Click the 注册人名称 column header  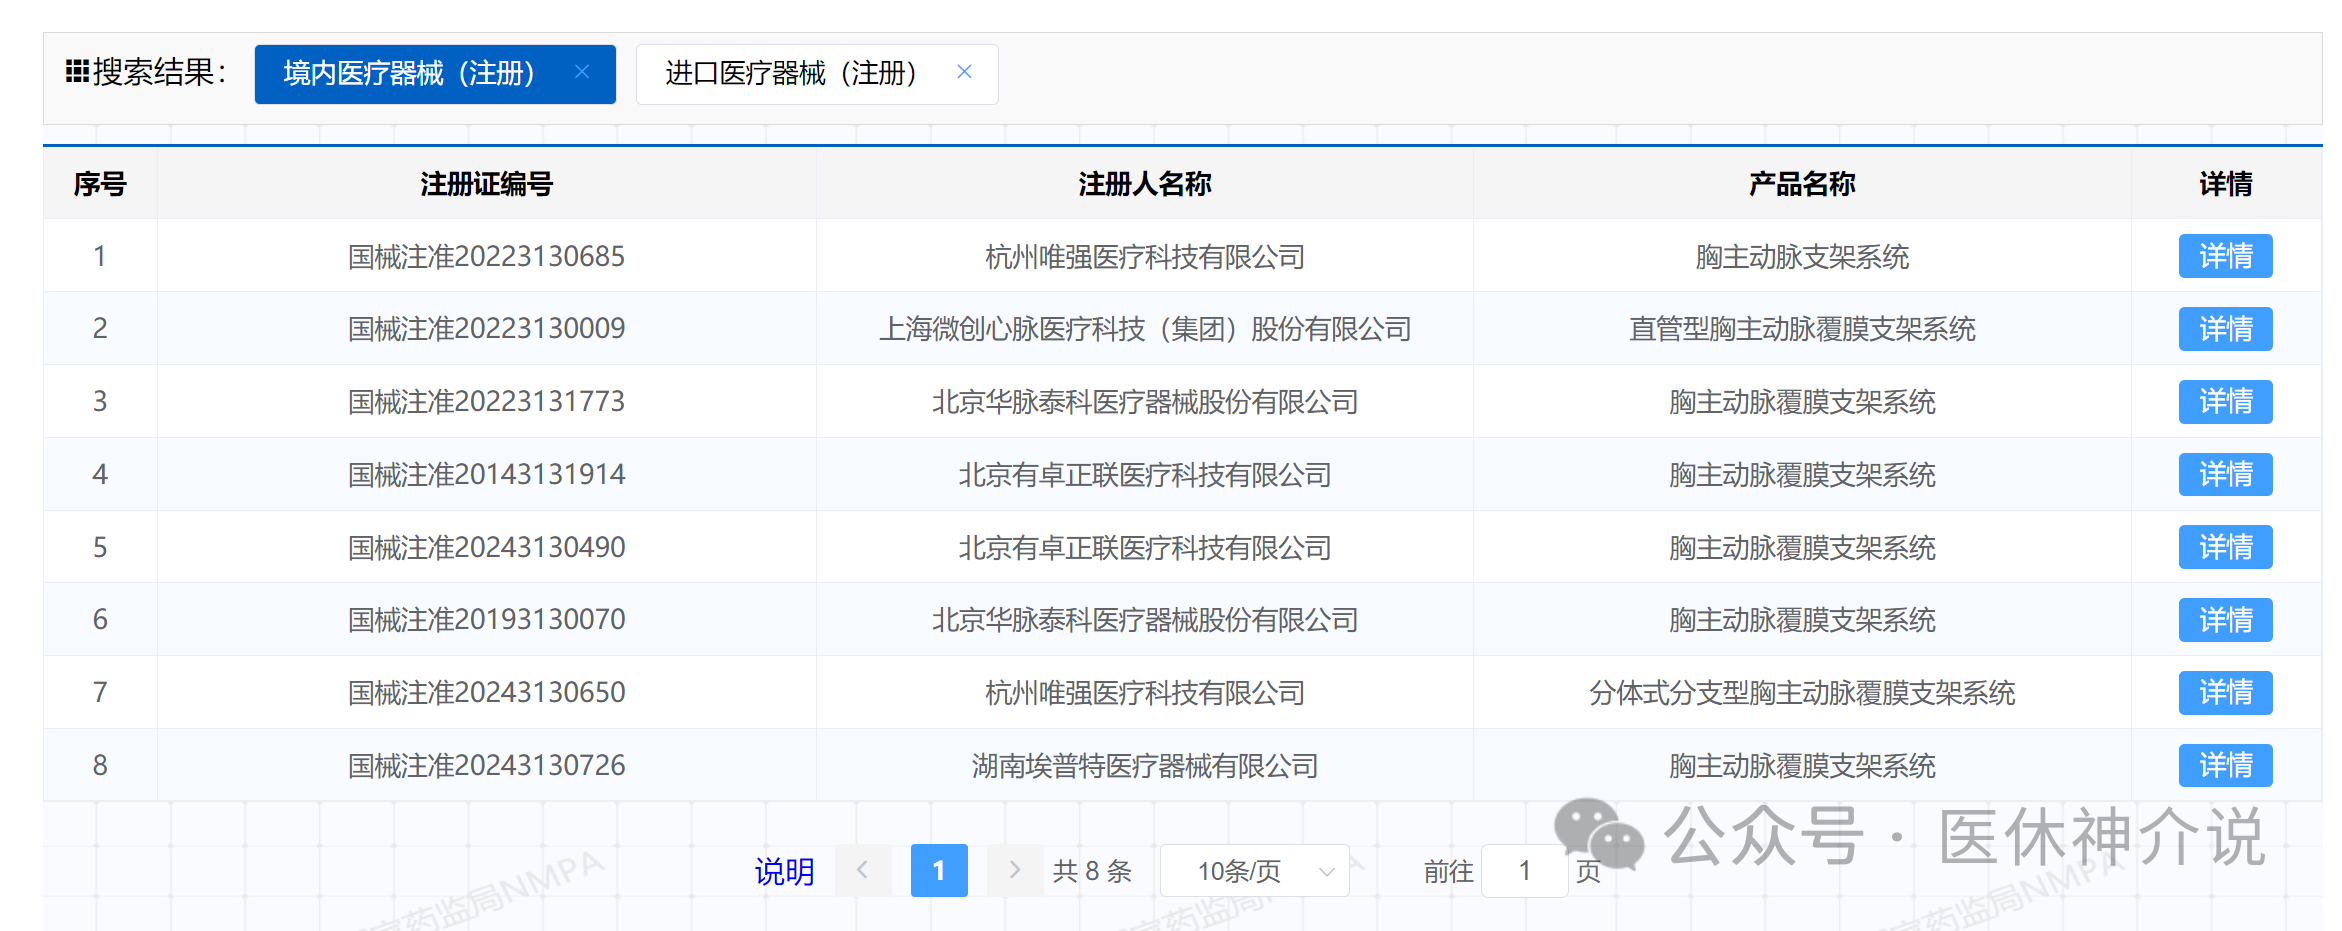point(1145,184)
